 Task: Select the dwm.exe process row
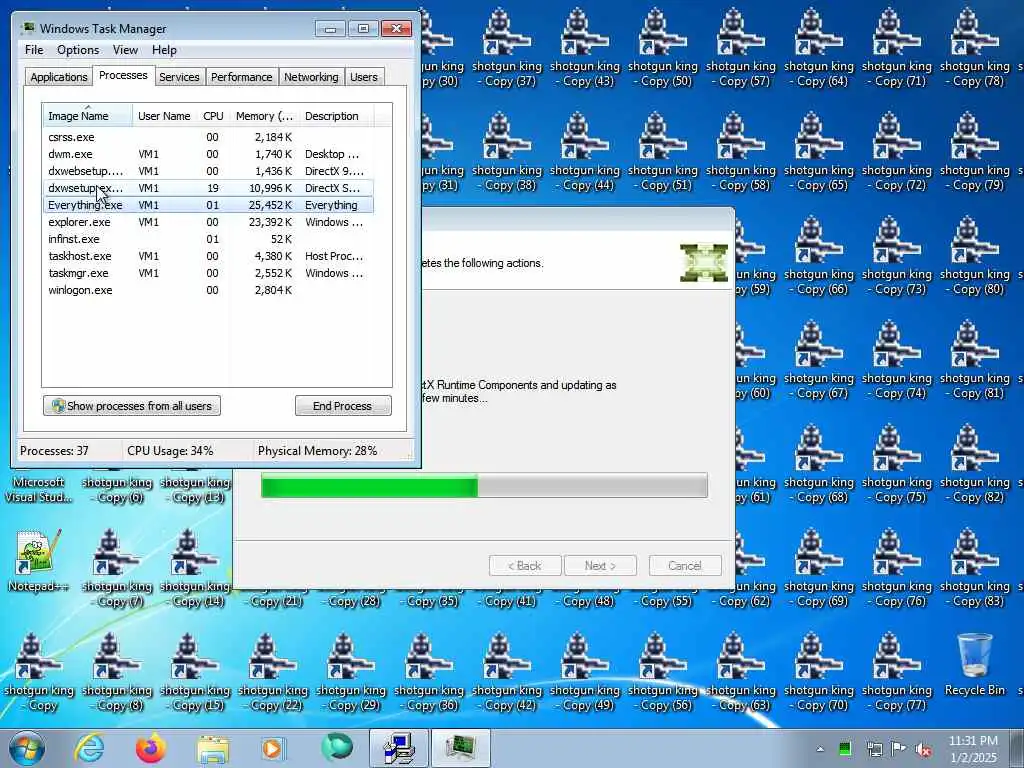(208, 154)
